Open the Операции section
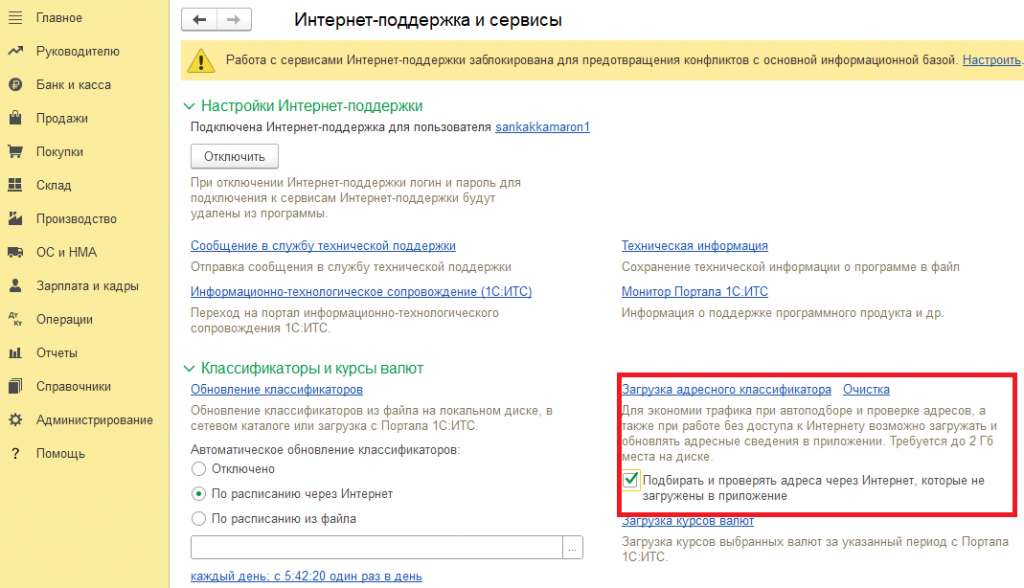The height and width of the screenshot is (588, 1024). 64,319
